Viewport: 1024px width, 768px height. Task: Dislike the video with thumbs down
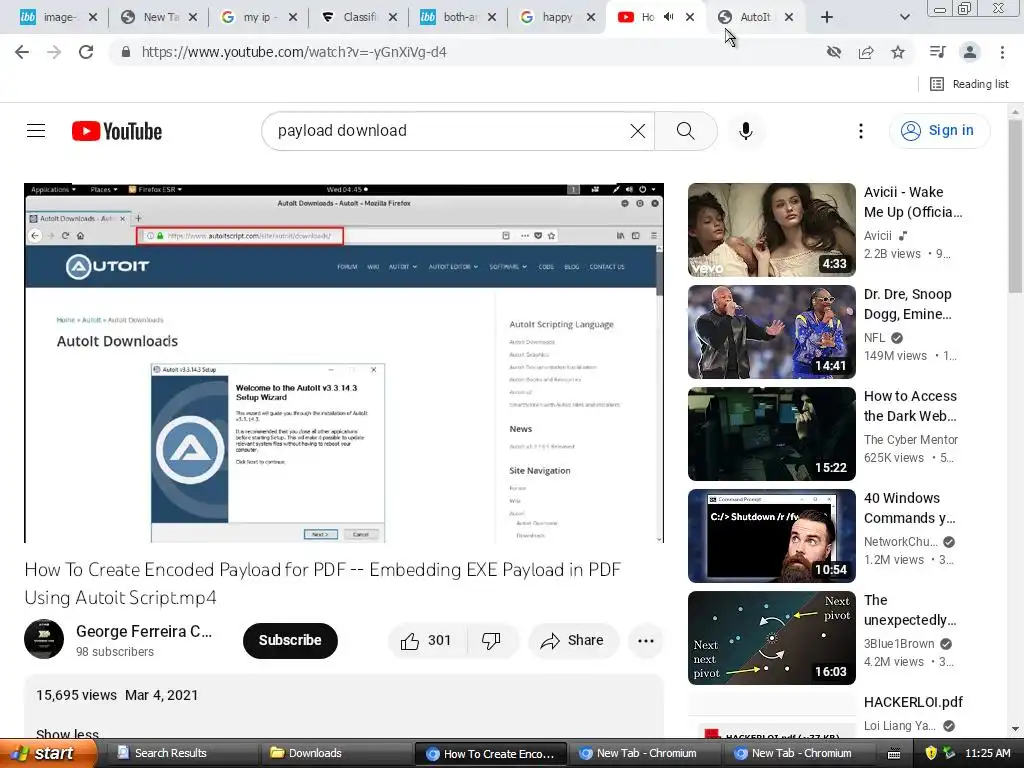point(491,641)
